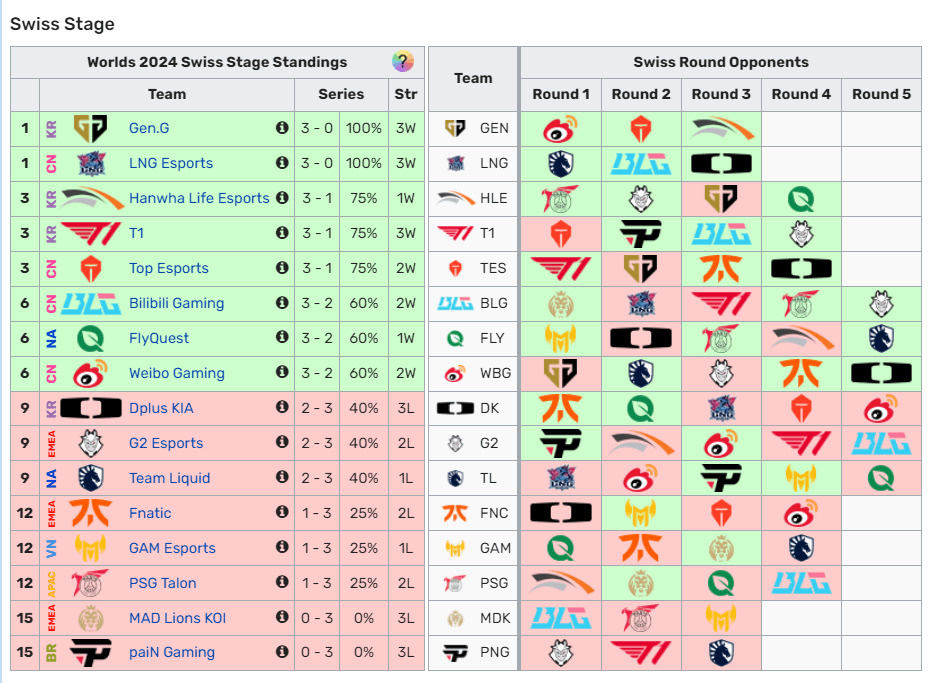This screenshot has width=935, height=683.
Task: Open info icon beside Bilibili Gaming
Action: point(282,302)
